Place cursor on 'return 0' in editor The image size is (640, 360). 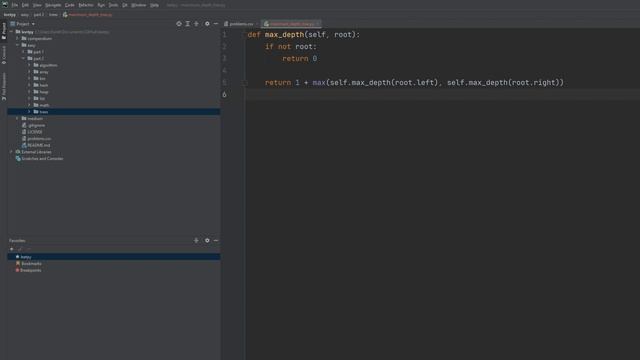(299, 59)
